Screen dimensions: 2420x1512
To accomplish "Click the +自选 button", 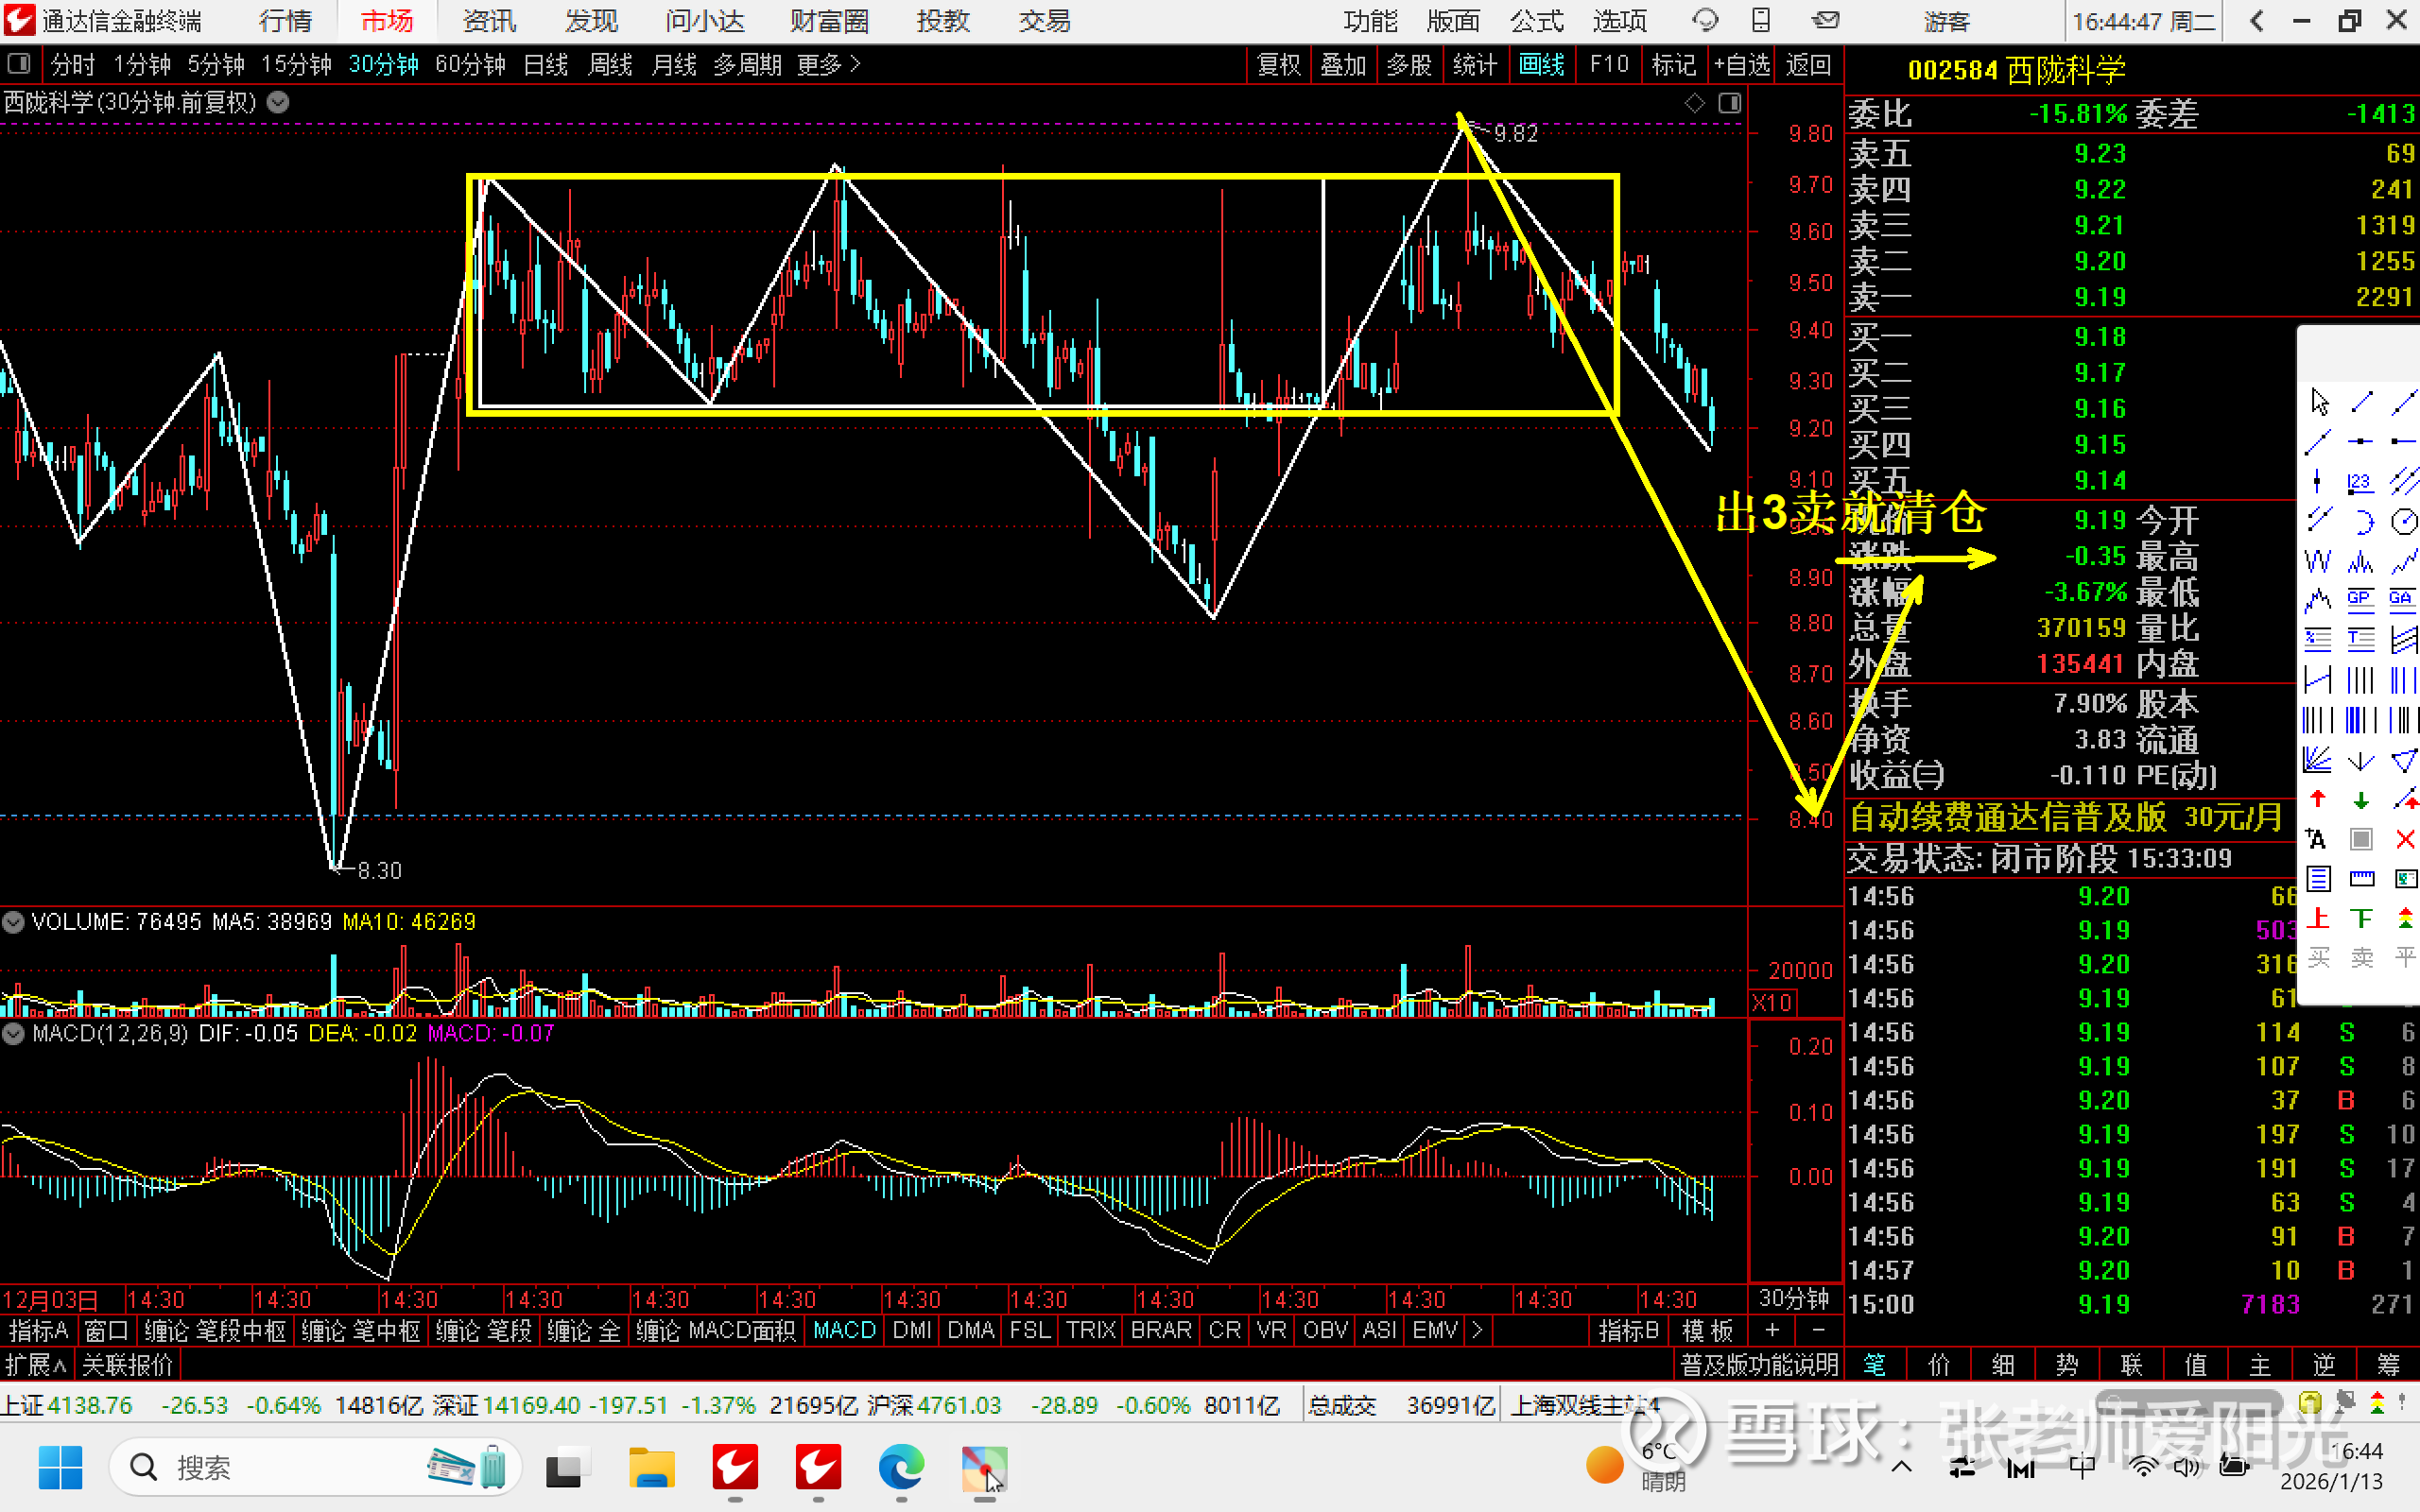I will 1741,65.
